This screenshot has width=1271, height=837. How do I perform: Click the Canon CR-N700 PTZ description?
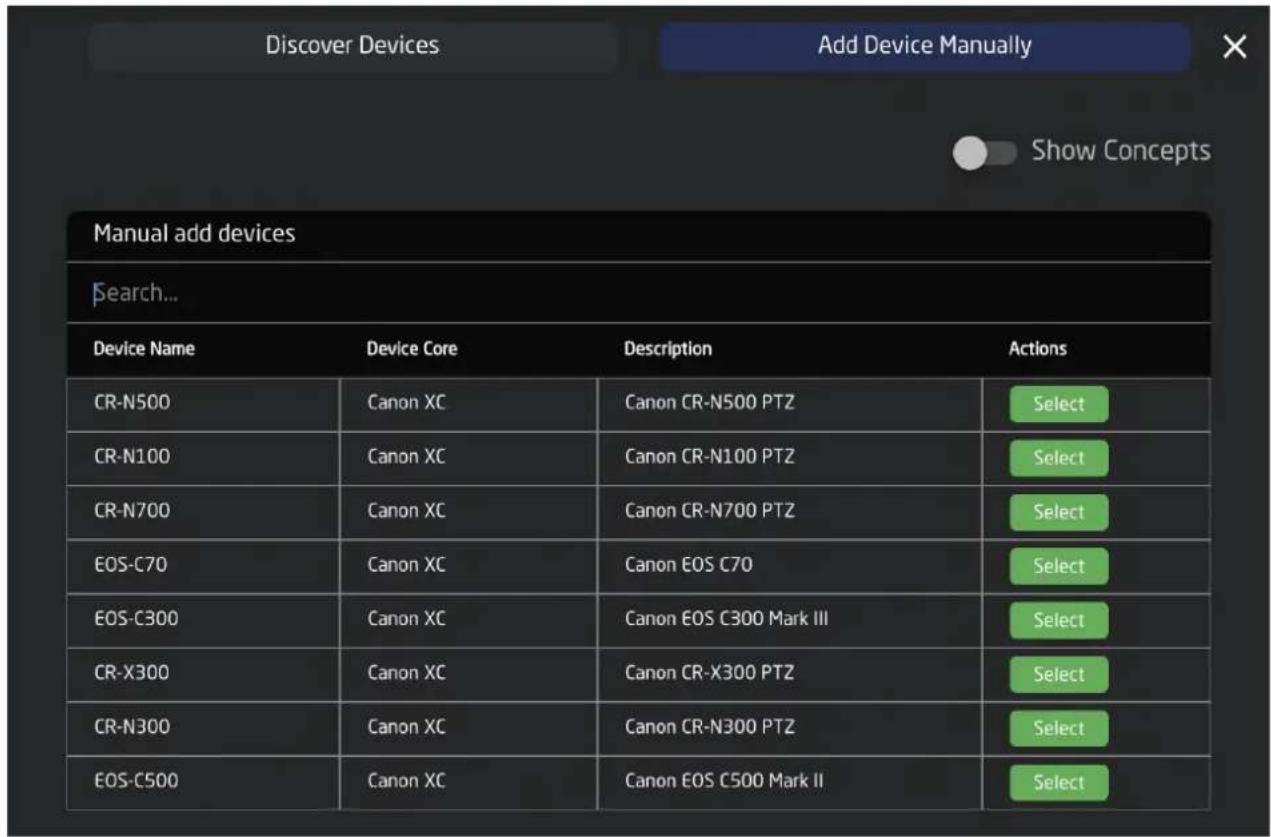click(x=709, y=512)
